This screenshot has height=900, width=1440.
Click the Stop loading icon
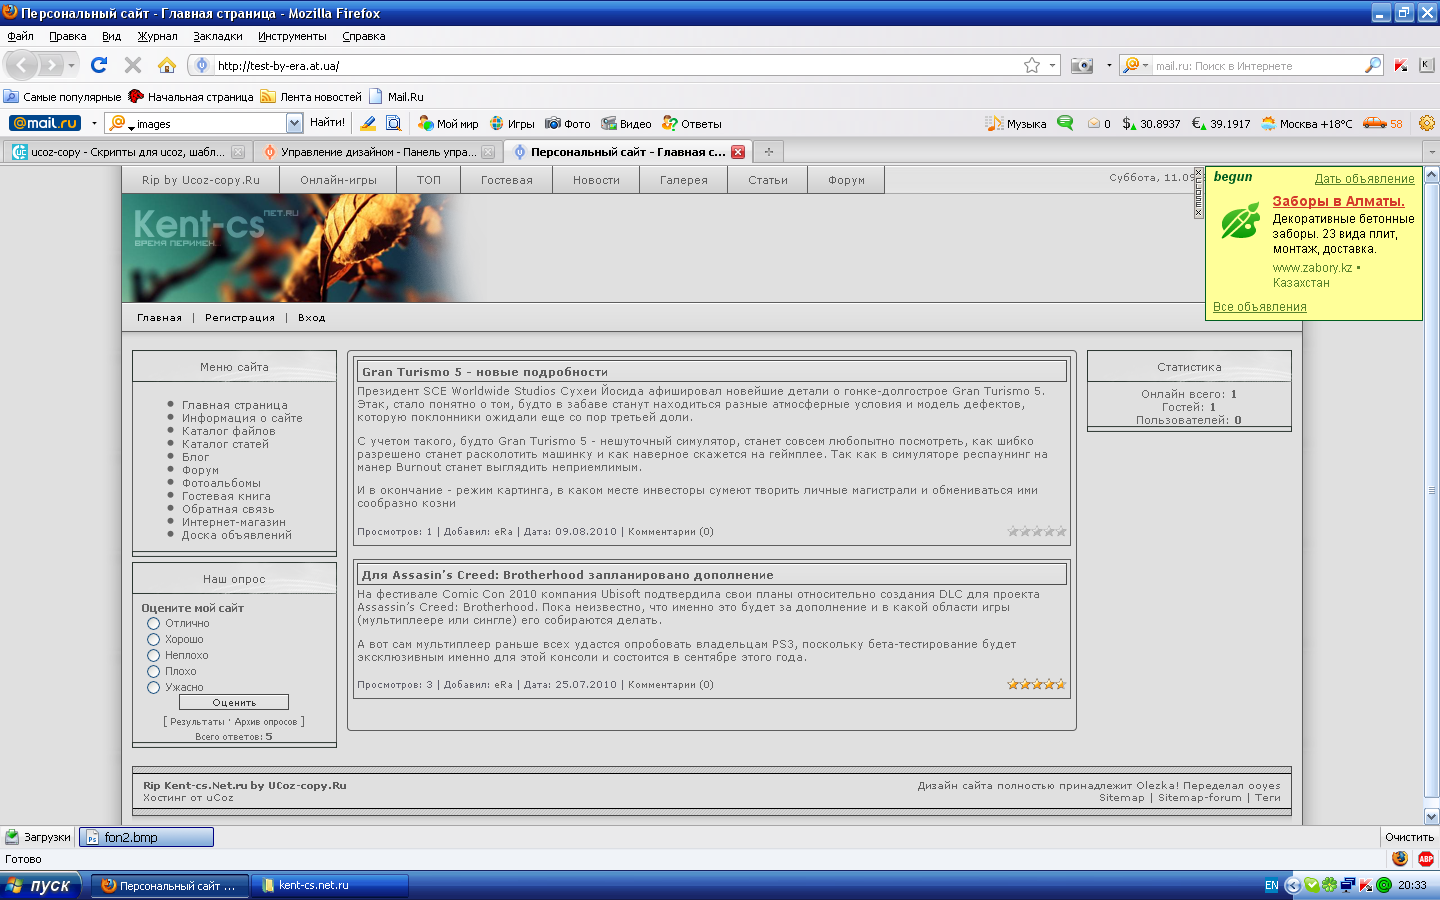click(132, 65)
